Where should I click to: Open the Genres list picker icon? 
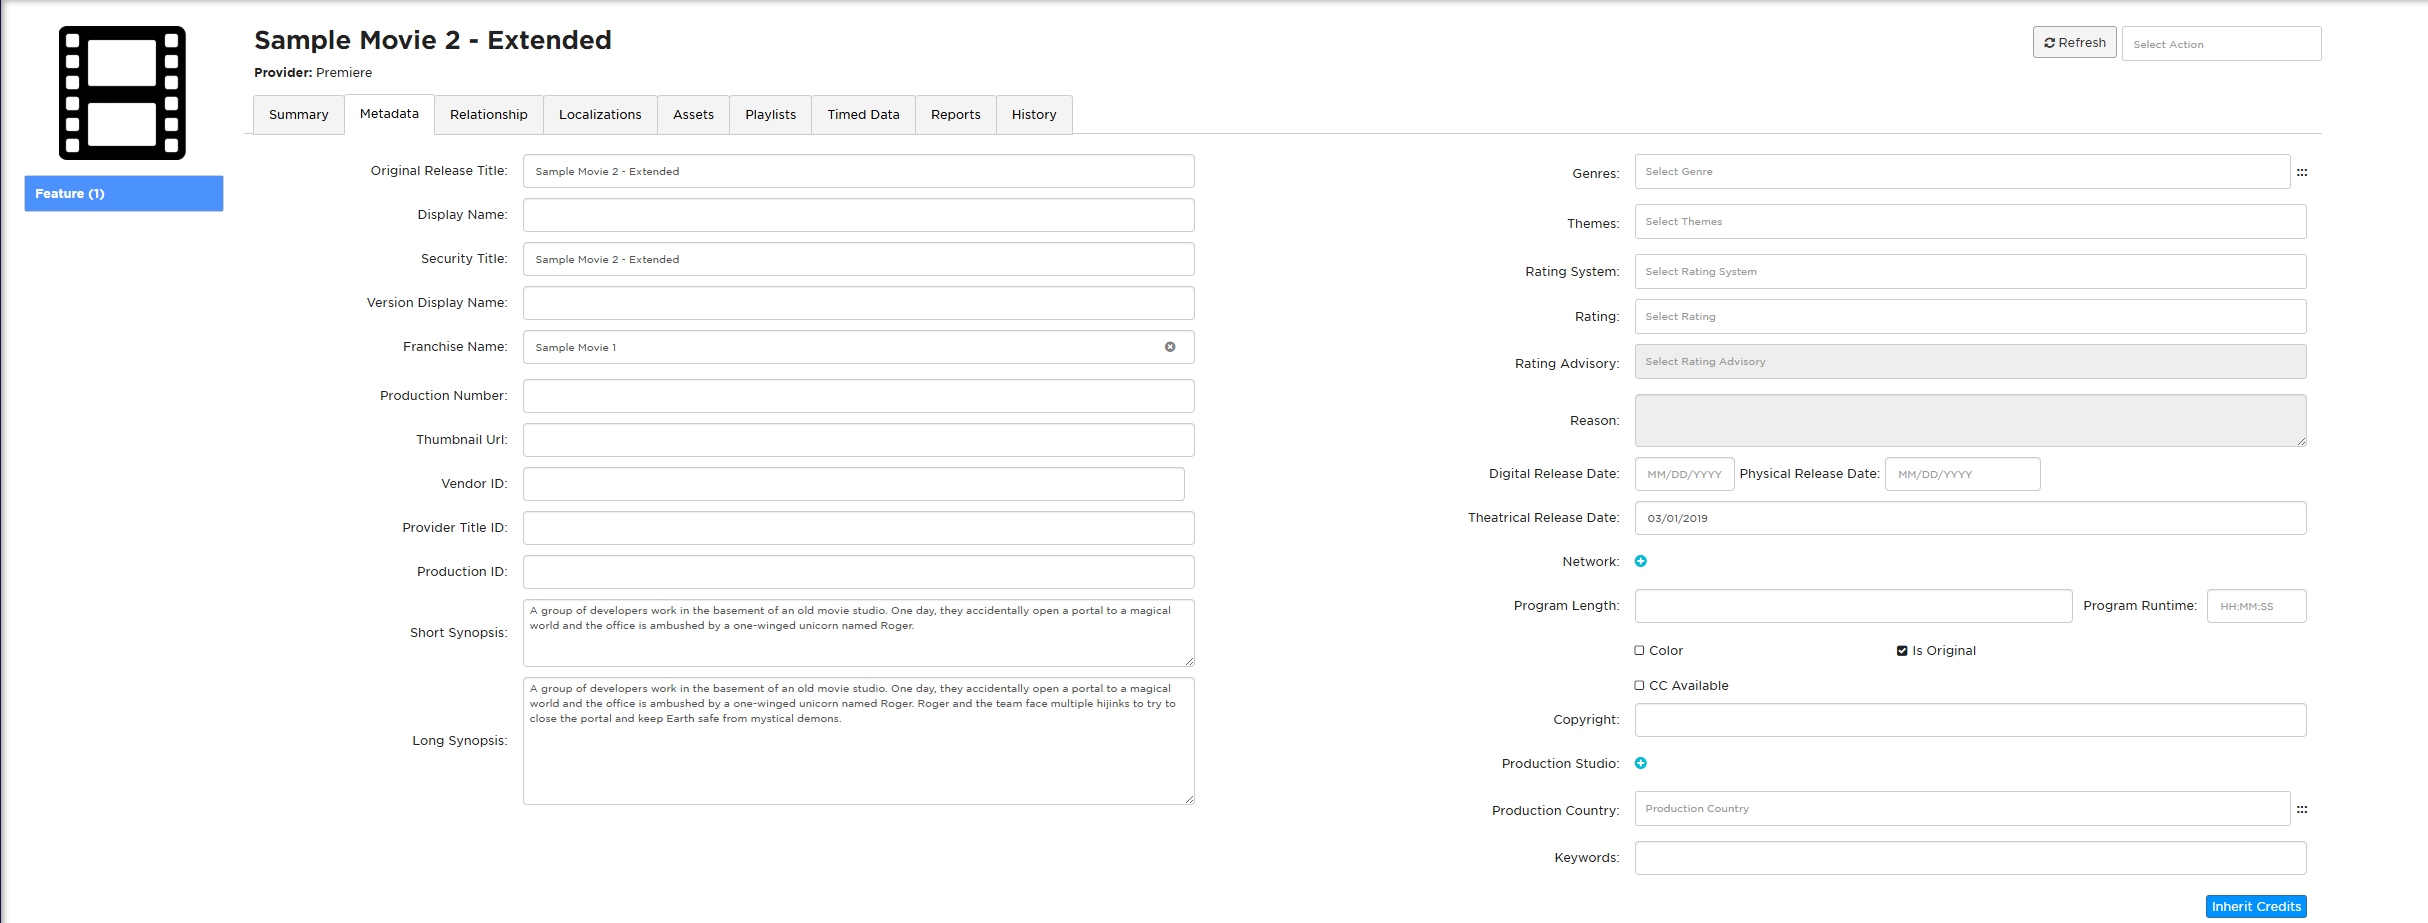click(2302, 173)
